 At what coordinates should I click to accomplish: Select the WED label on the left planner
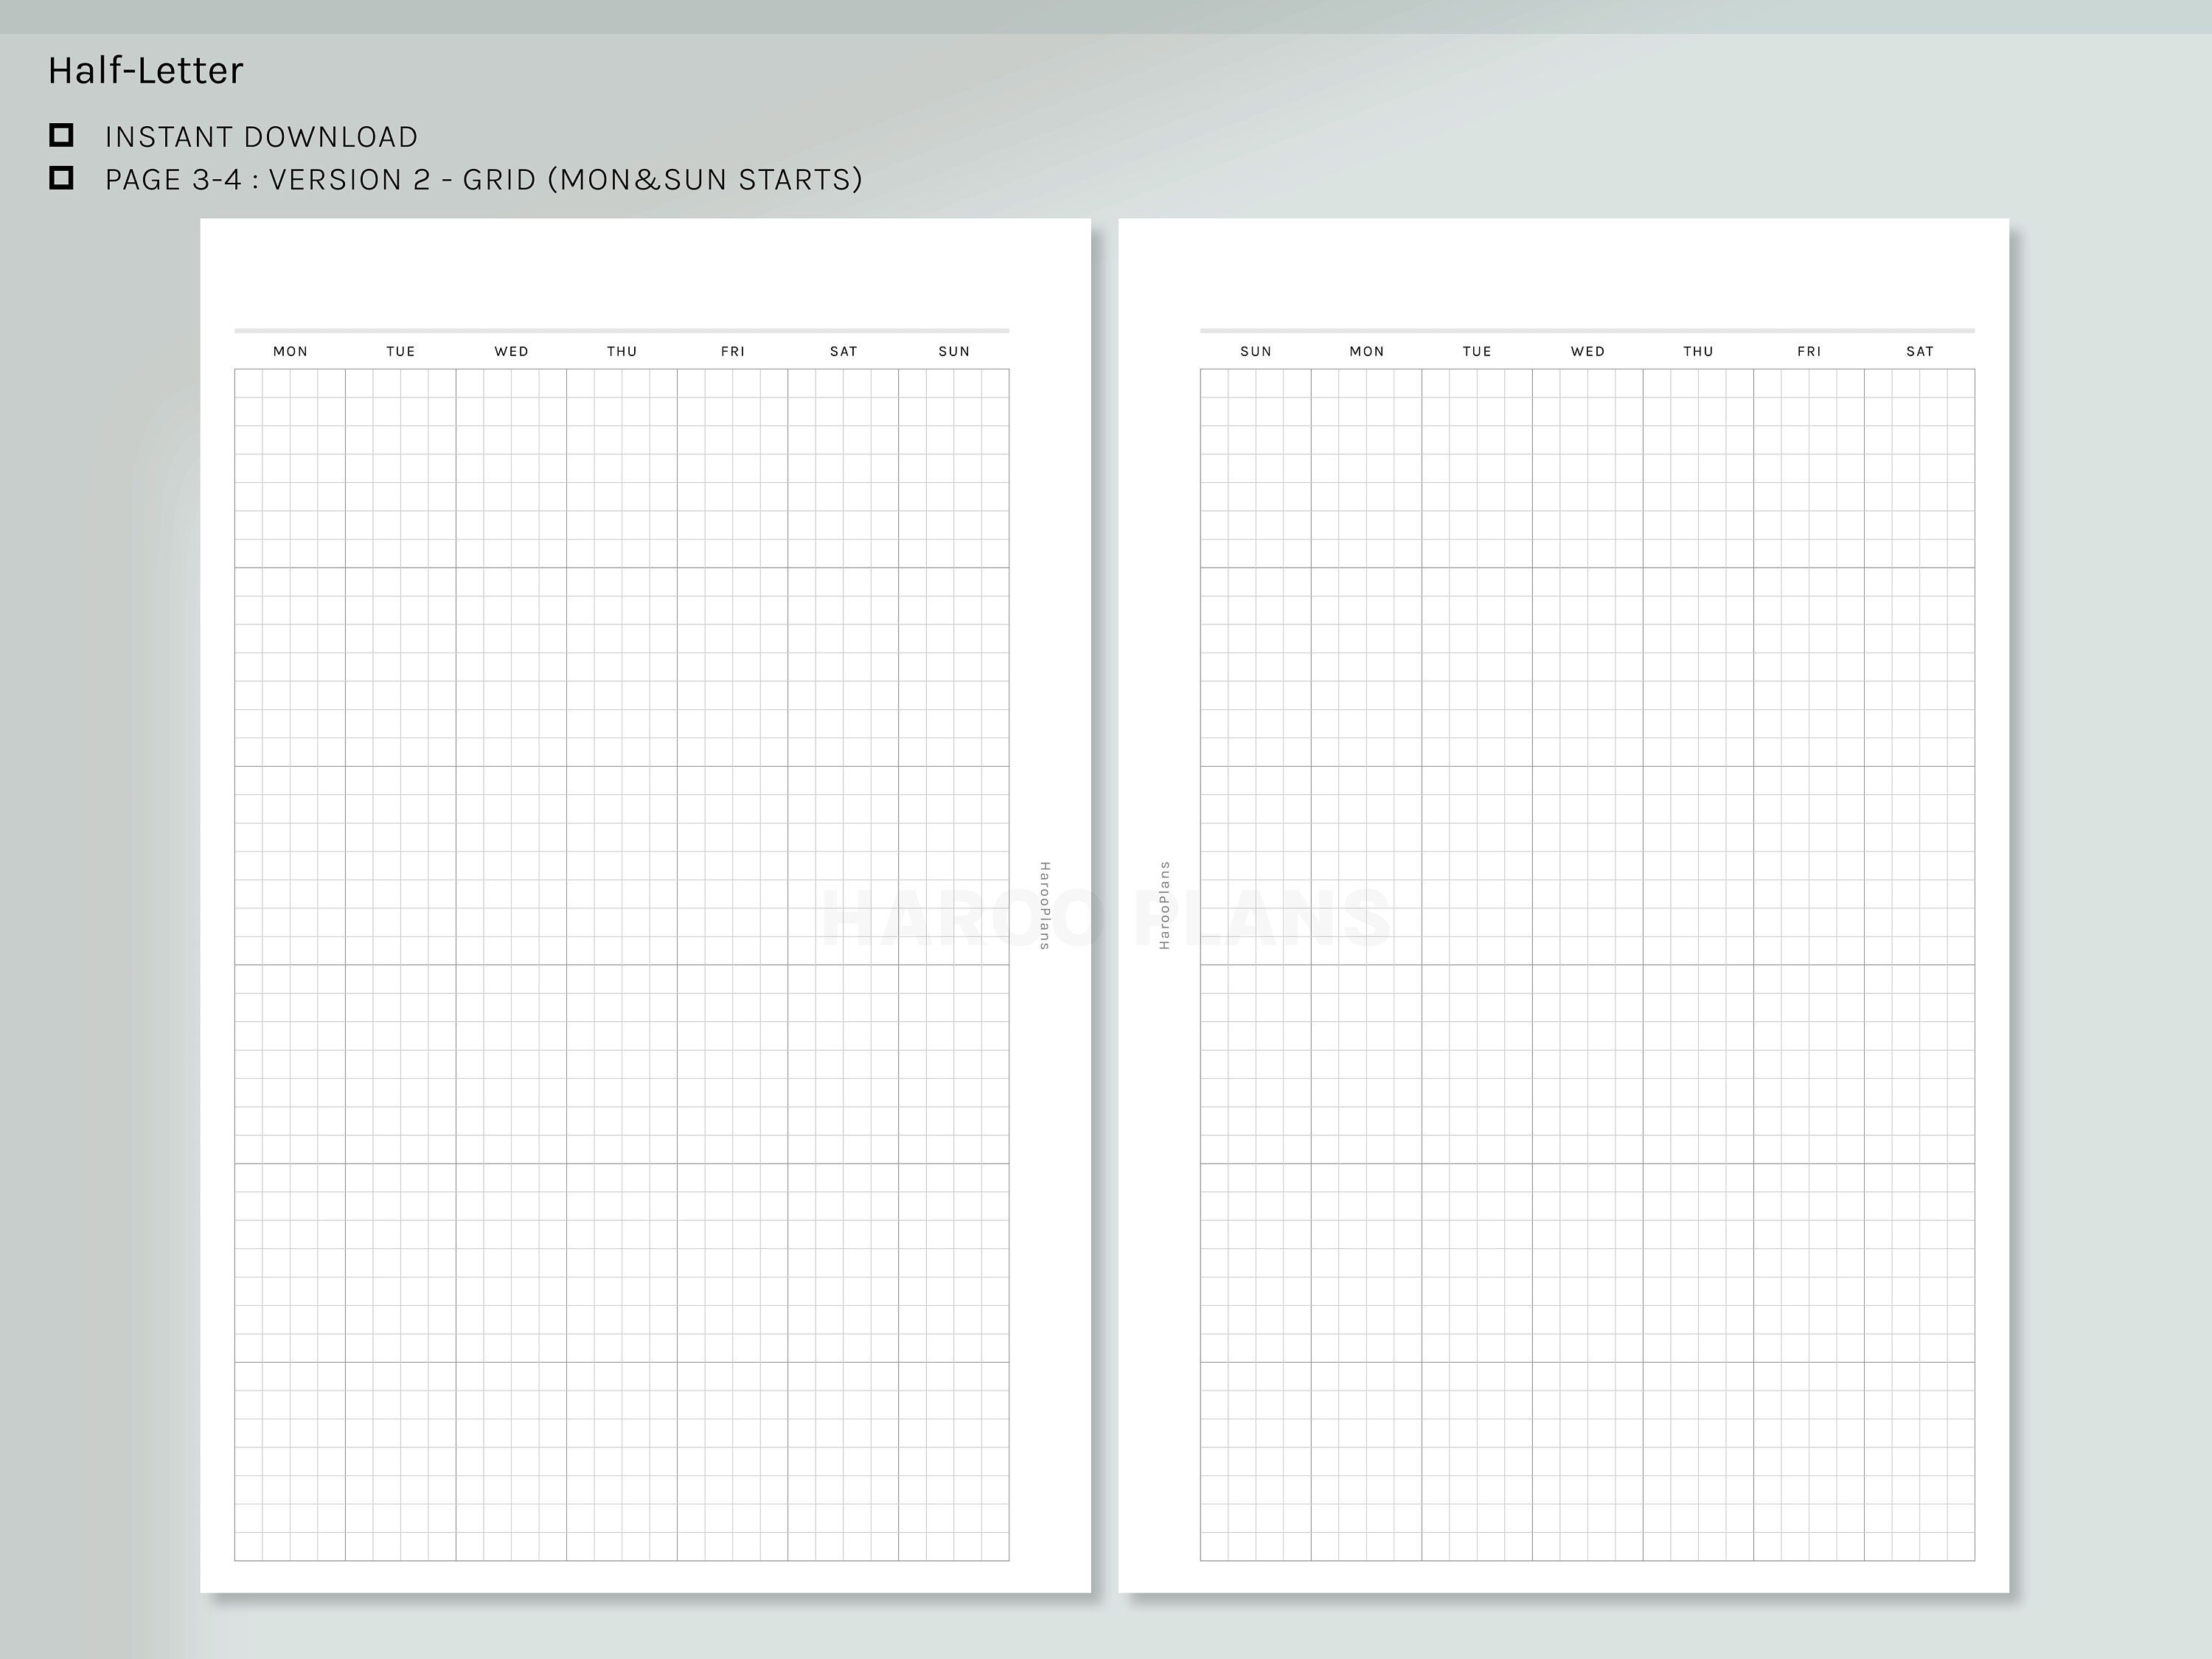coord(512,351)
